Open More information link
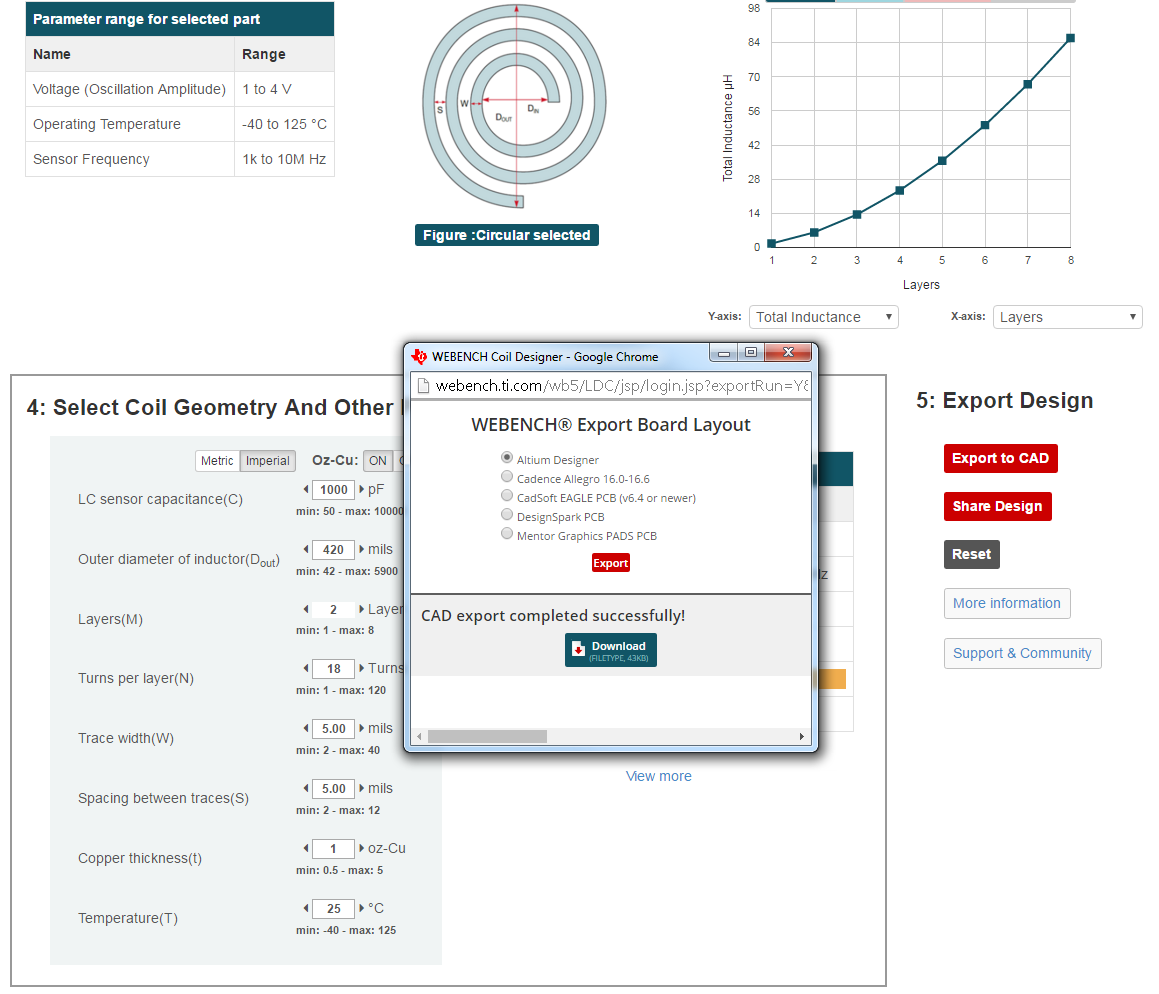Image resolution: width=1159 pixels, height=994 pixels. 1007,603
